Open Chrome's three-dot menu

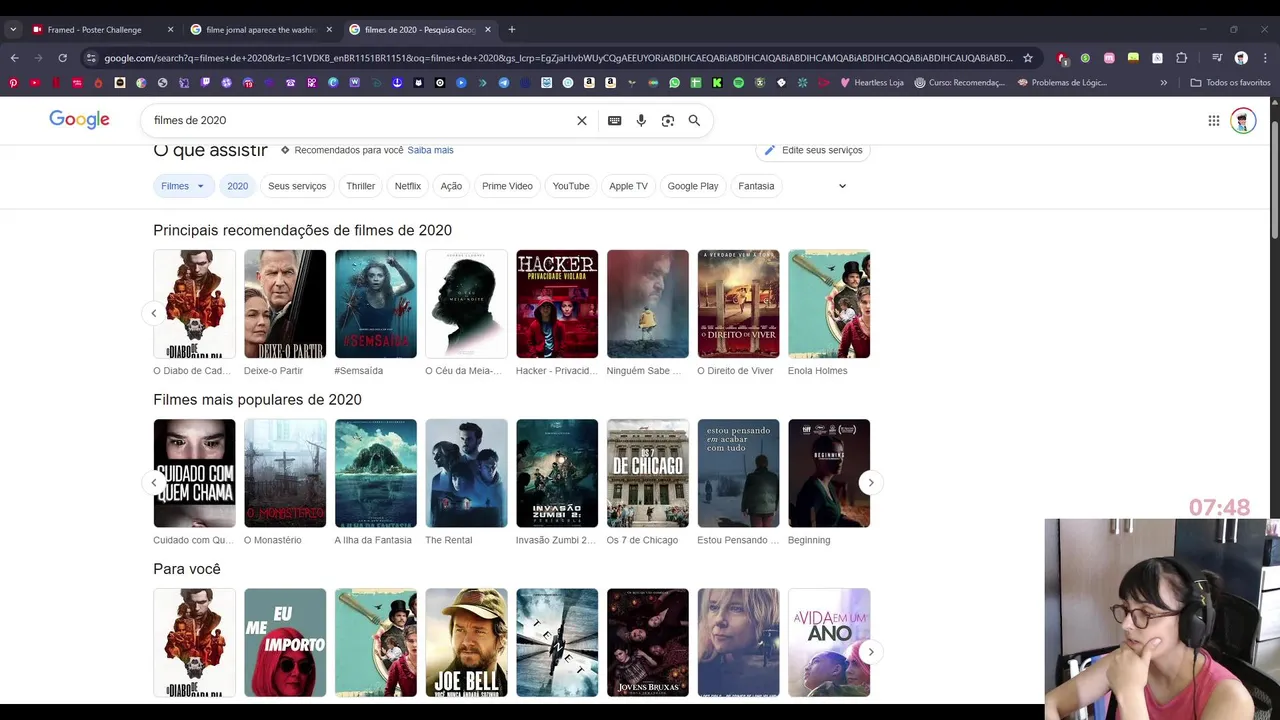[1265, 58]
